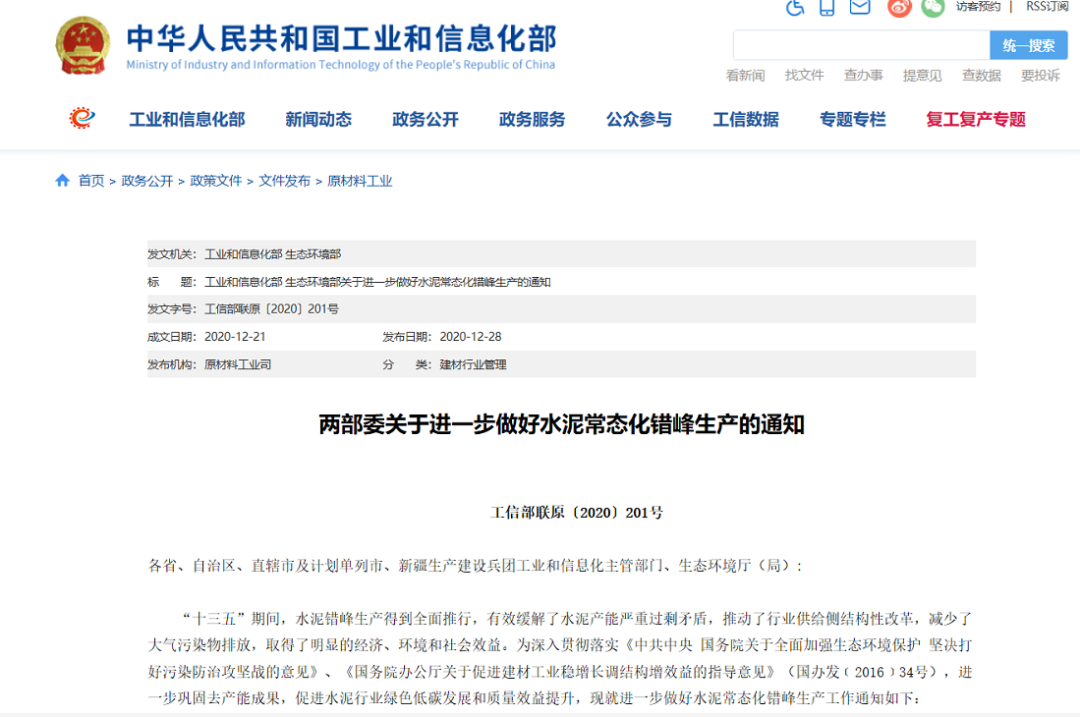Click the accessibility wheelchair icon
The image size is (1080, 717).
[795, 7]
